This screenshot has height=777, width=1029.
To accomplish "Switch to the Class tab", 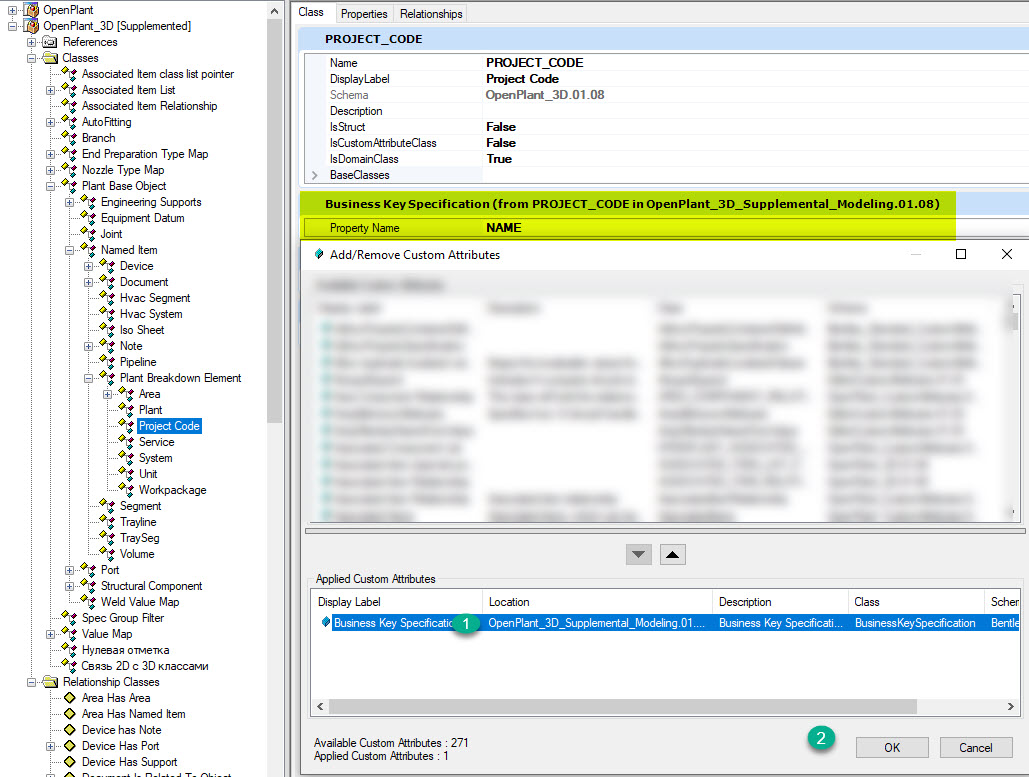I will click(311, 12).
